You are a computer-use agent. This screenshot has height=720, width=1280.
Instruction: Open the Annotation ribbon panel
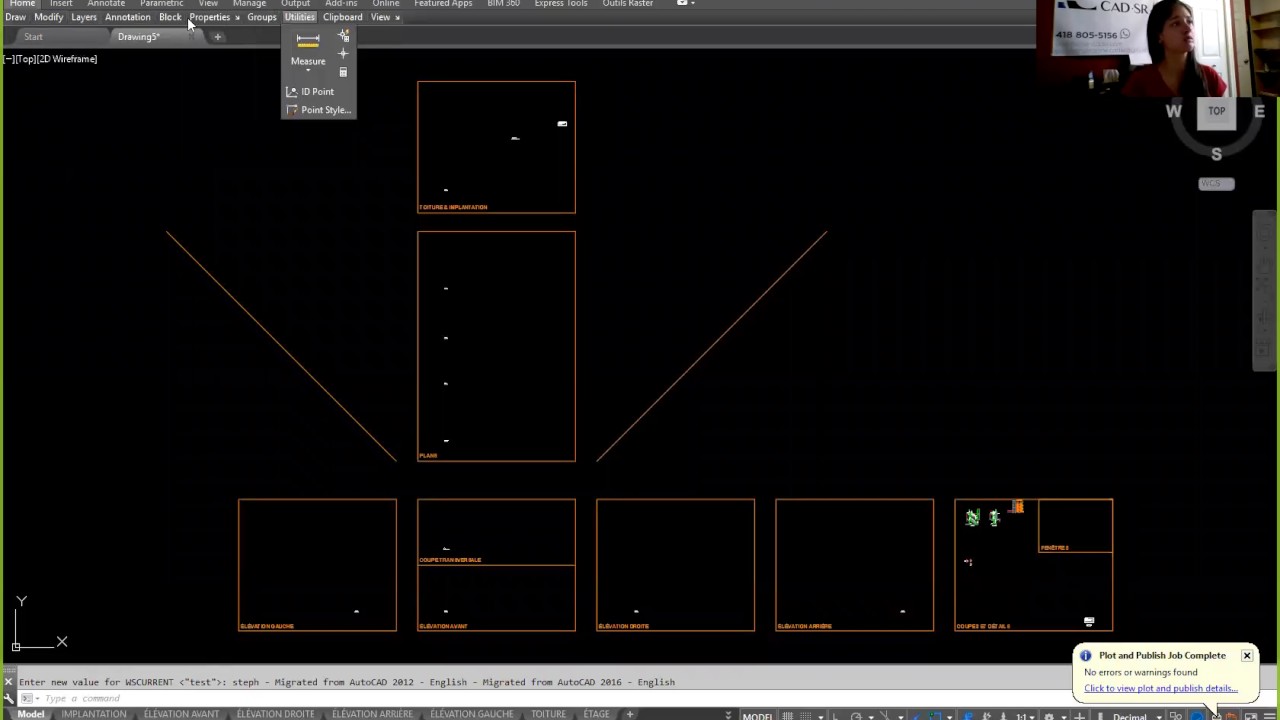pos(128,17)
